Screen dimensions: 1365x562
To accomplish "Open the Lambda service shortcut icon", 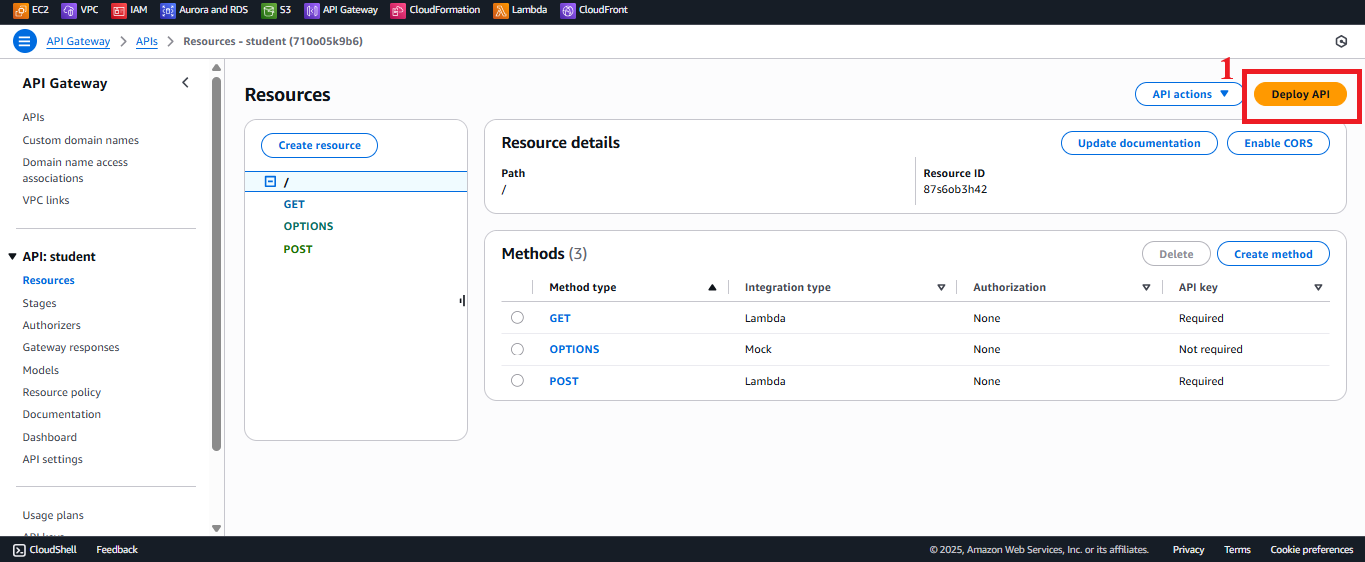I will pyautogui.click(x=501, y=11).
